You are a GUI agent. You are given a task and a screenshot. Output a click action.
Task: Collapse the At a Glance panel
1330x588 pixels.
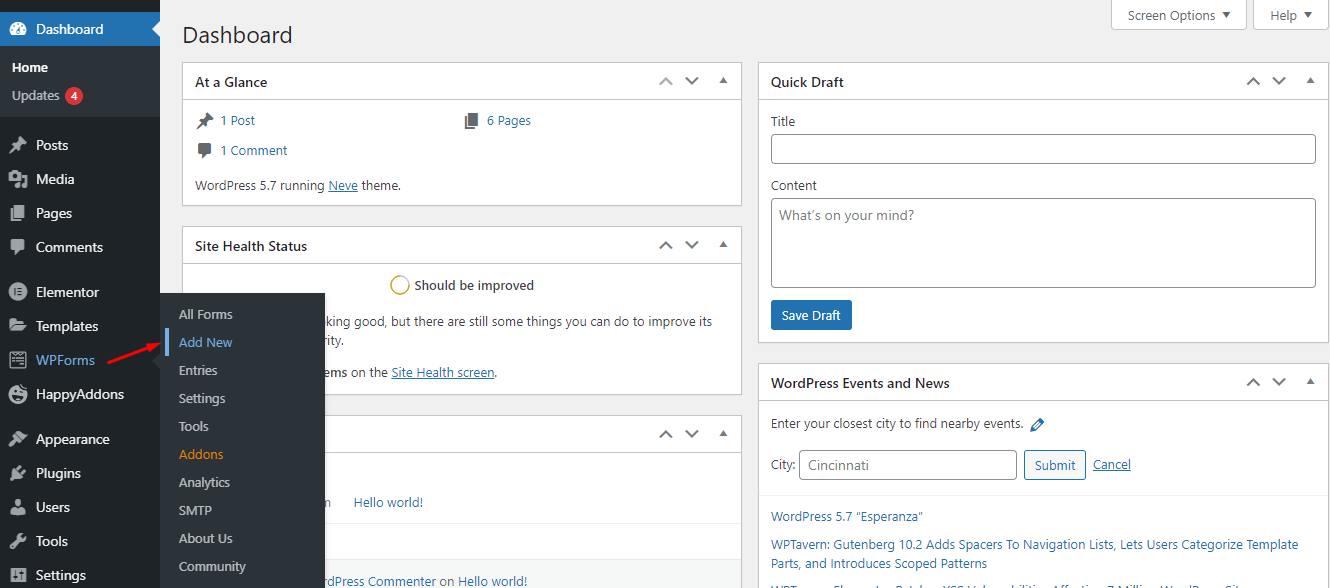[723, 81]
